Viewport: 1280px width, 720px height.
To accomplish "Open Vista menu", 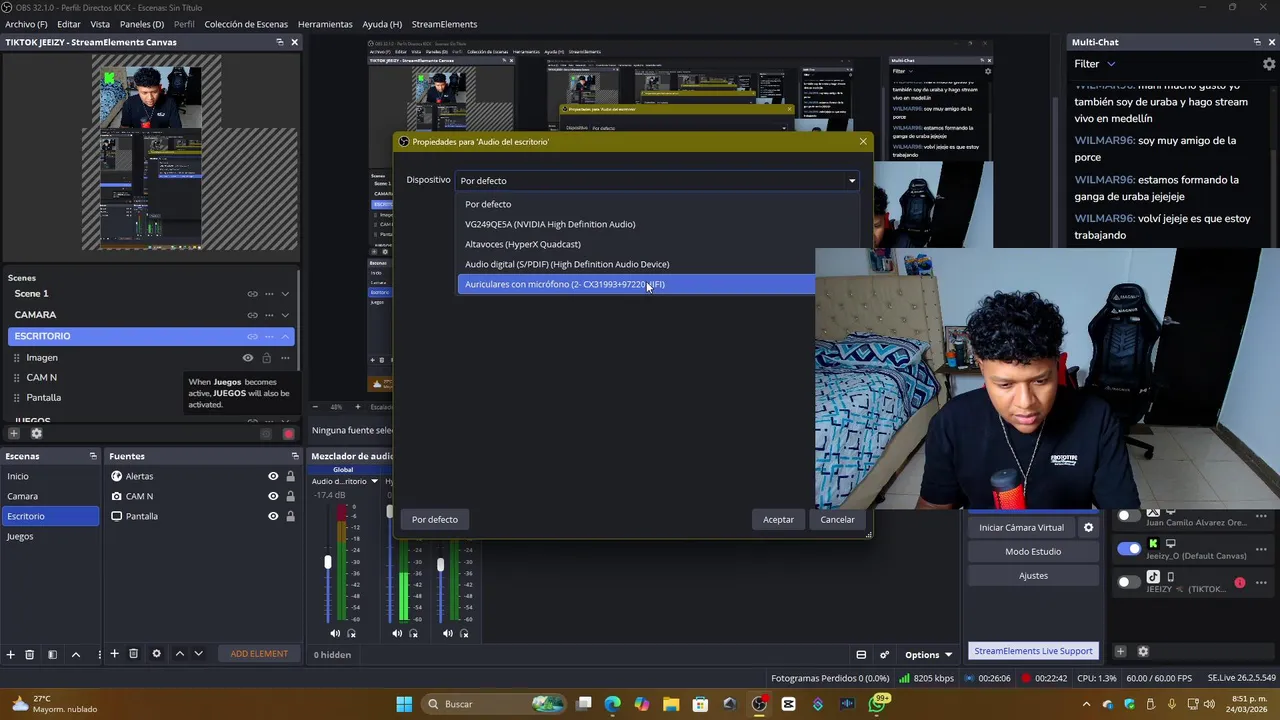I will (100, 24).
